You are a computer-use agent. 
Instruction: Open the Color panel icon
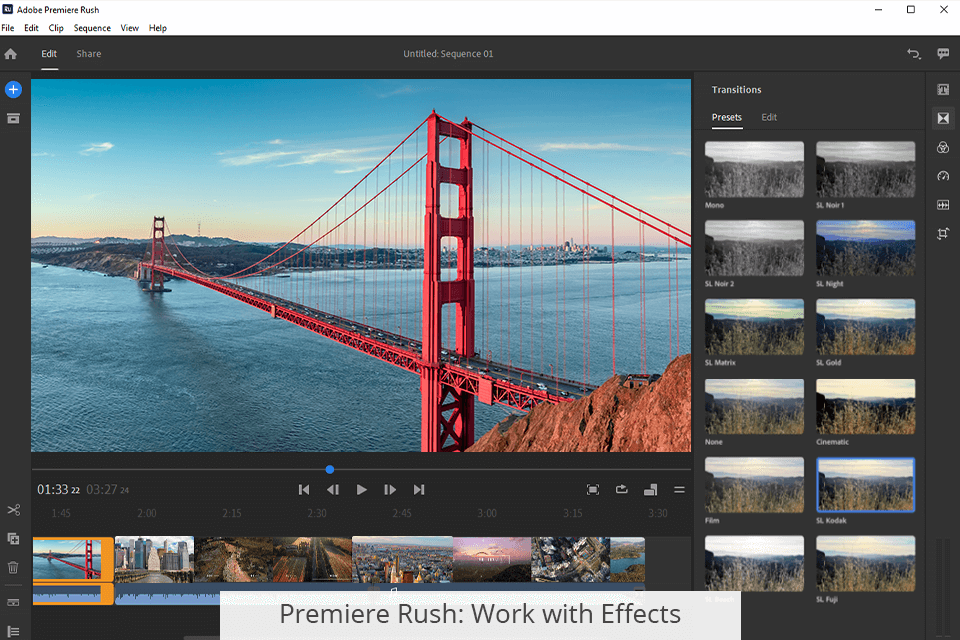(x=943, y=148)
